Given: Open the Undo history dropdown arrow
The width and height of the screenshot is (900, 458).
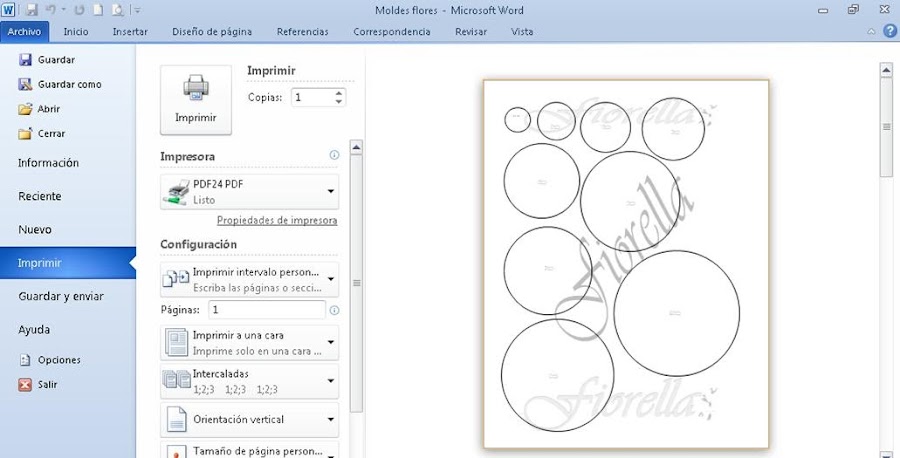Looking at the screenshot, I should click(64, 10).
